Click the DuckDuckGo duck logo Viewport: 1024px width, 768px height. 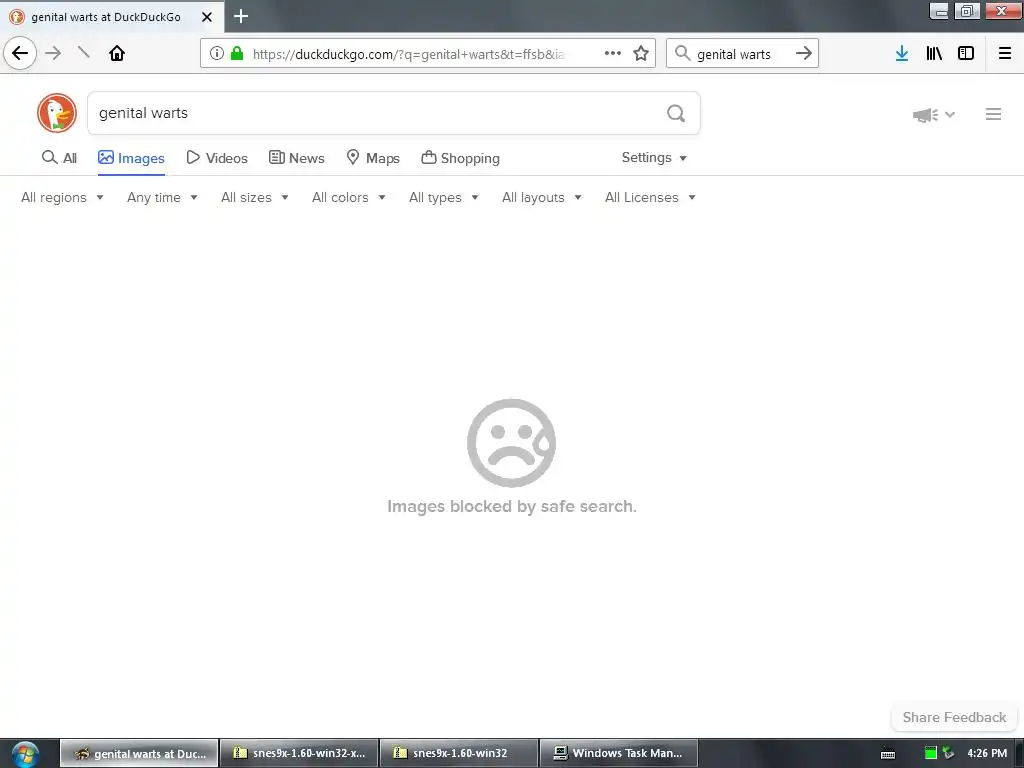pos(57,113)
